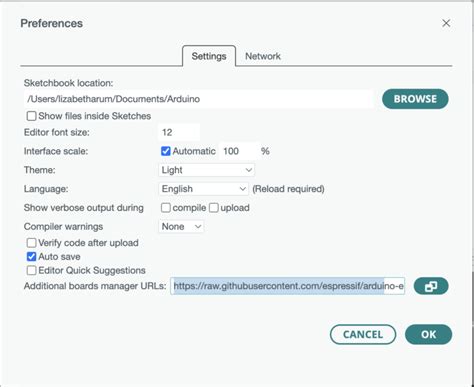474x387 pixels.
Task: Click the BROWSE button for sketchbook location
Action: (x=415, y=99)
